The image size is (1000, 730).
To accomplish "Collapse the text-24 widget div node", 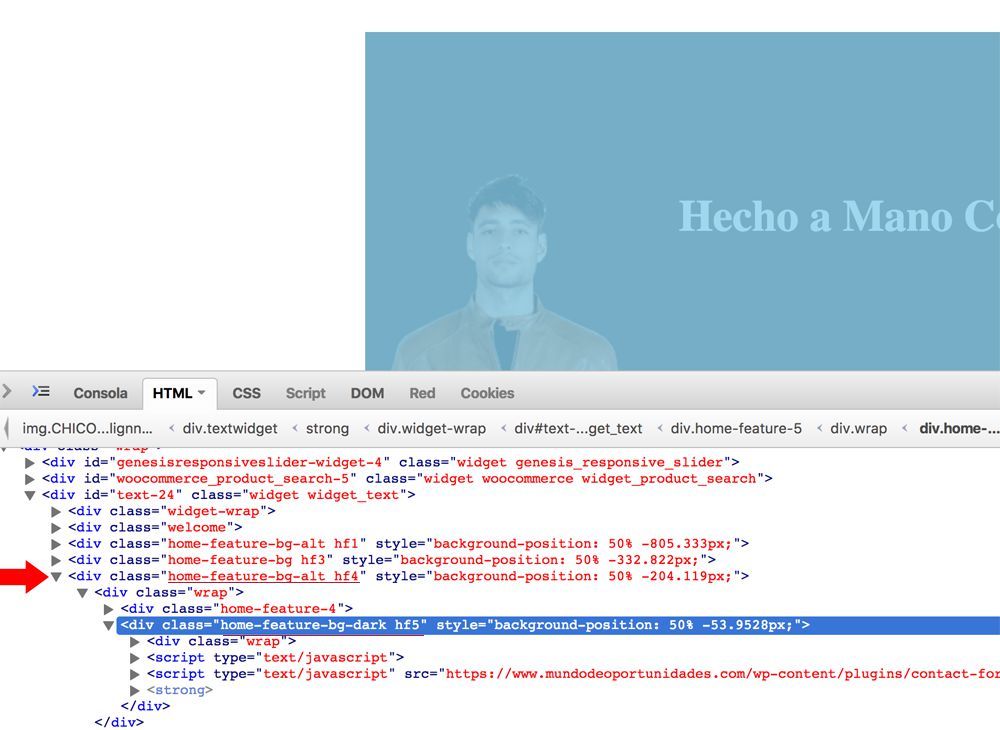I will point(29,495).
